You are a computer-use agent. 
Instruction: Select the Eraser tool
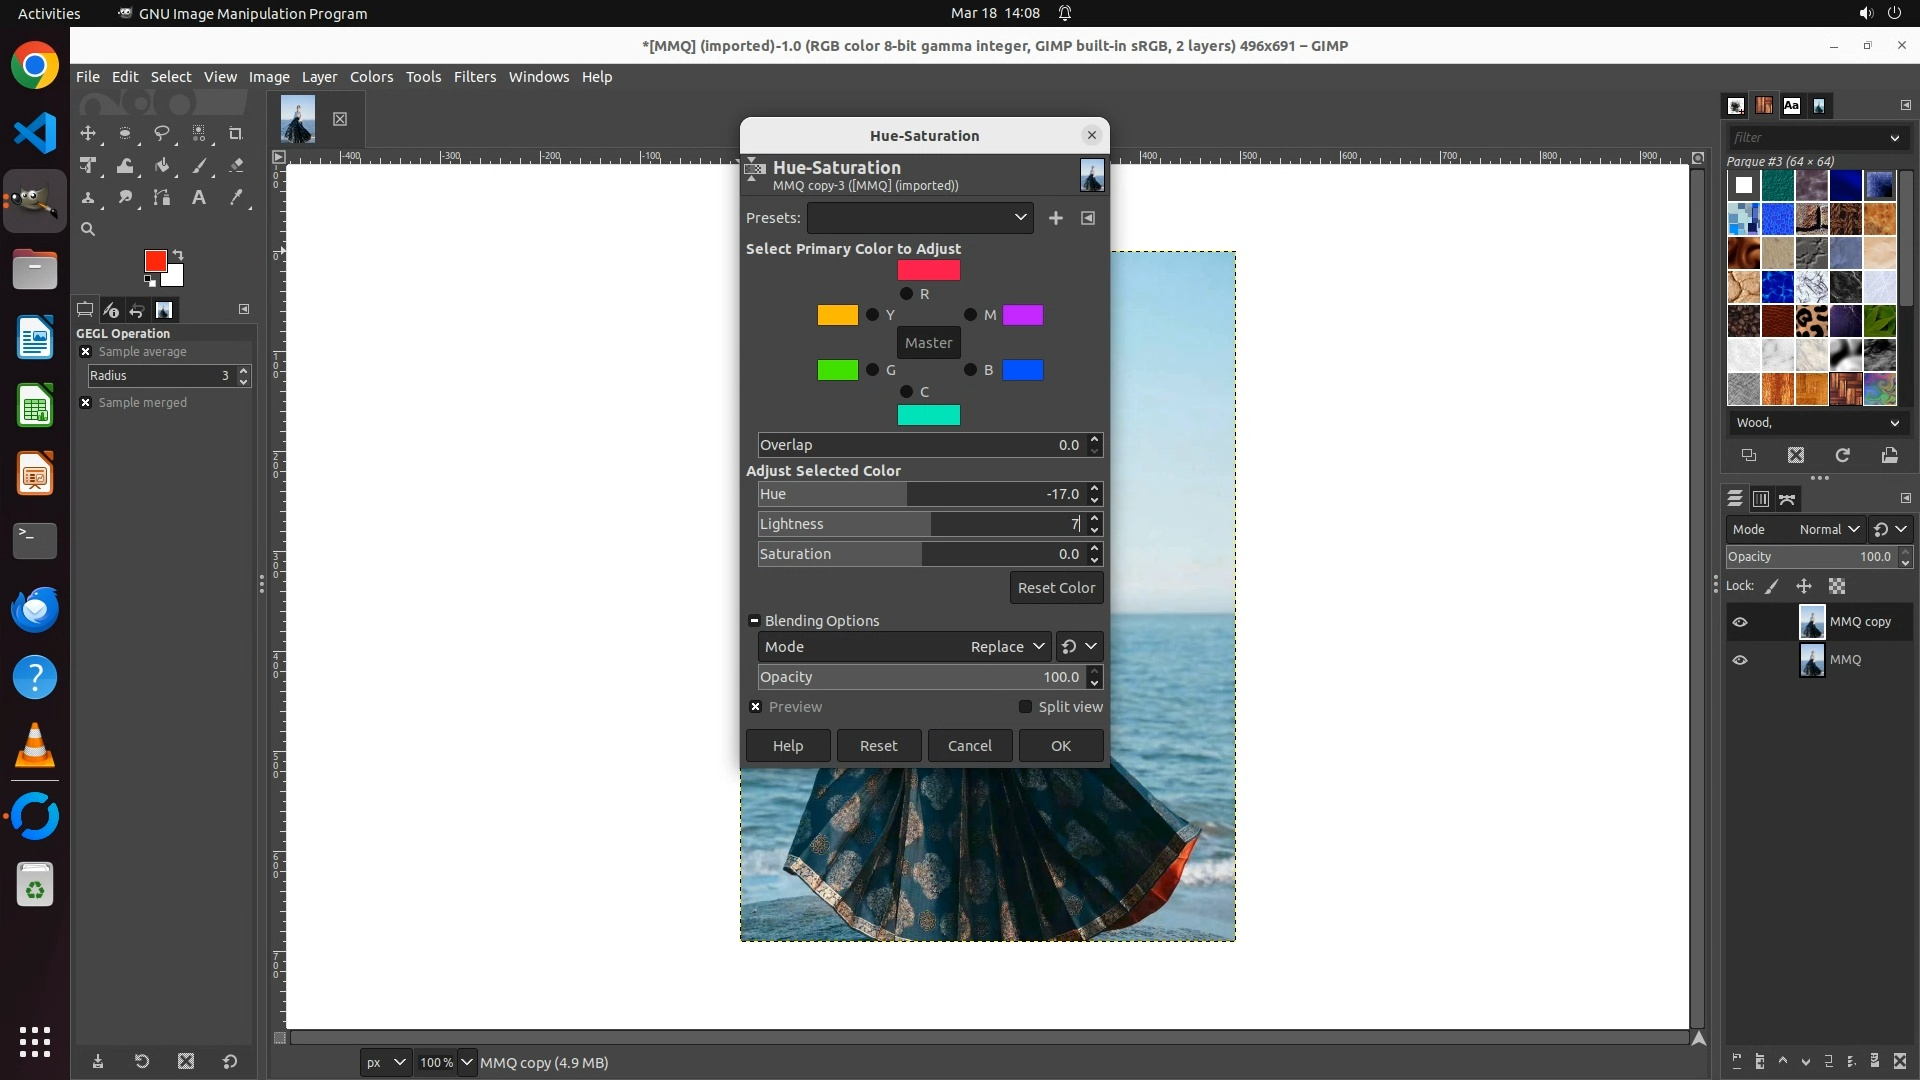[x=236, y=166]
